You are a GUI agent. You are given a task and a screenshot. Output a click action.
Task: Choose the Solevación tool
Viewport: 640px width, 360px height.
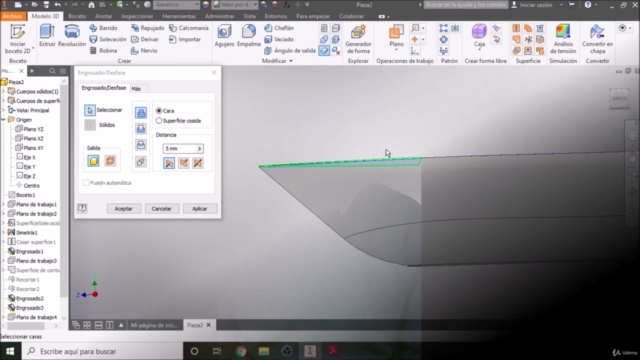point(108,39)
